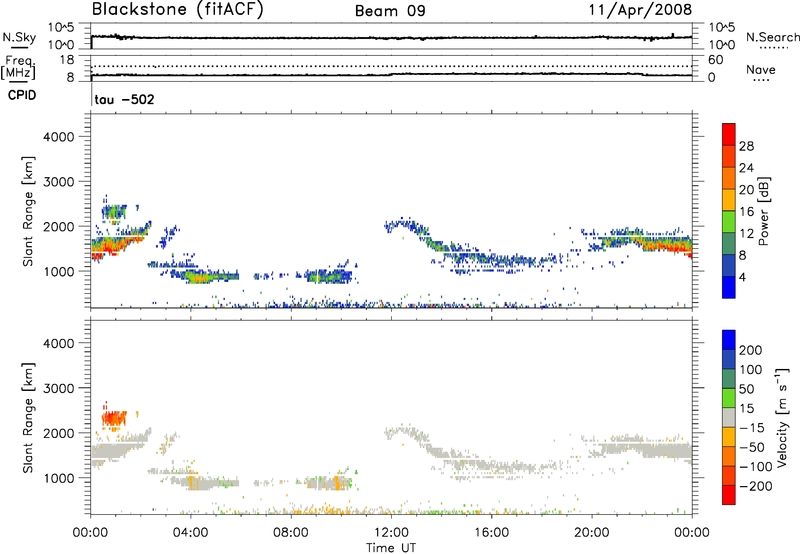Click the "-100" label on the velocity colorbar
Image resolution: width=800 pixels, height=554 pixels.
point(756,467)
